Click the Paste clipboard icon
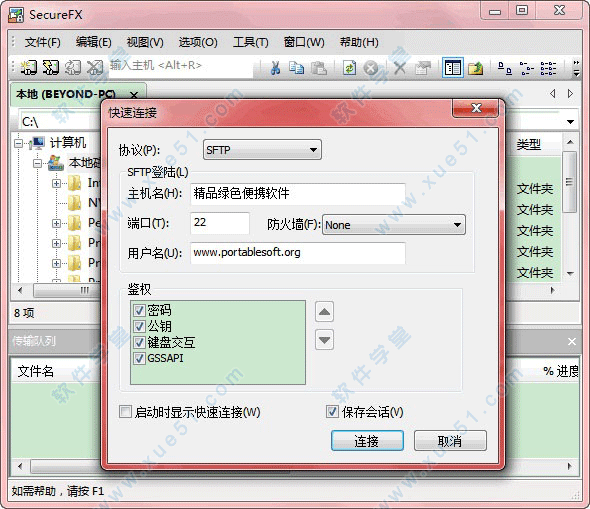The width and height of the screenshot is (590, 509). coord(319,68)
